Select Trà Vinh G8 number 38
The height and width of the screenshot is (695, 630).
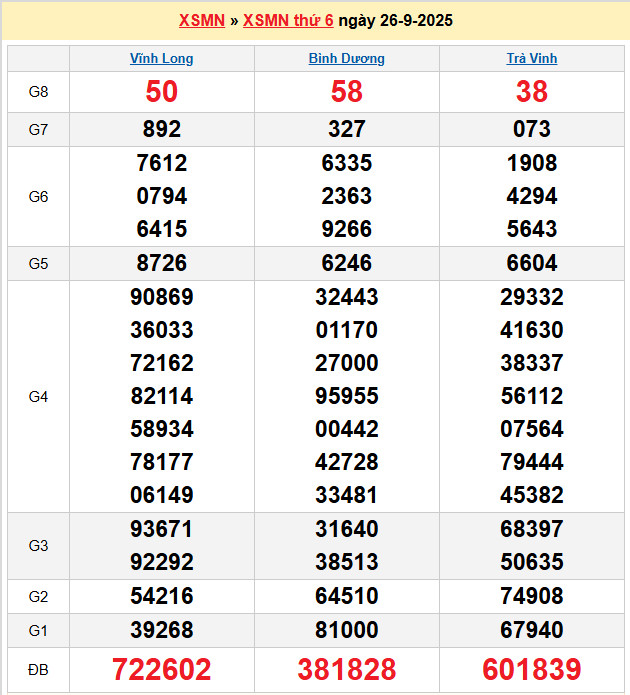pyautogui.click(x=532, y=92)
